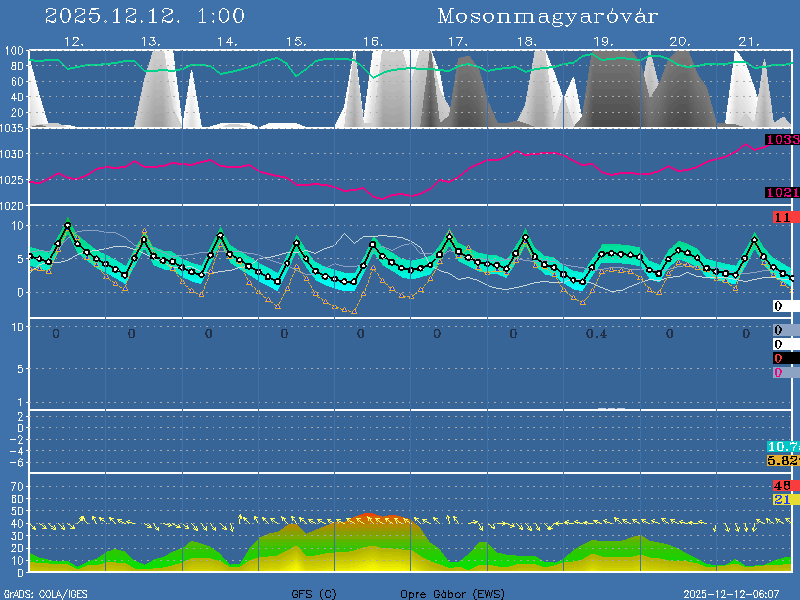Click the orange 5.82 value label

pyautogui.click(x=782, y=460)
